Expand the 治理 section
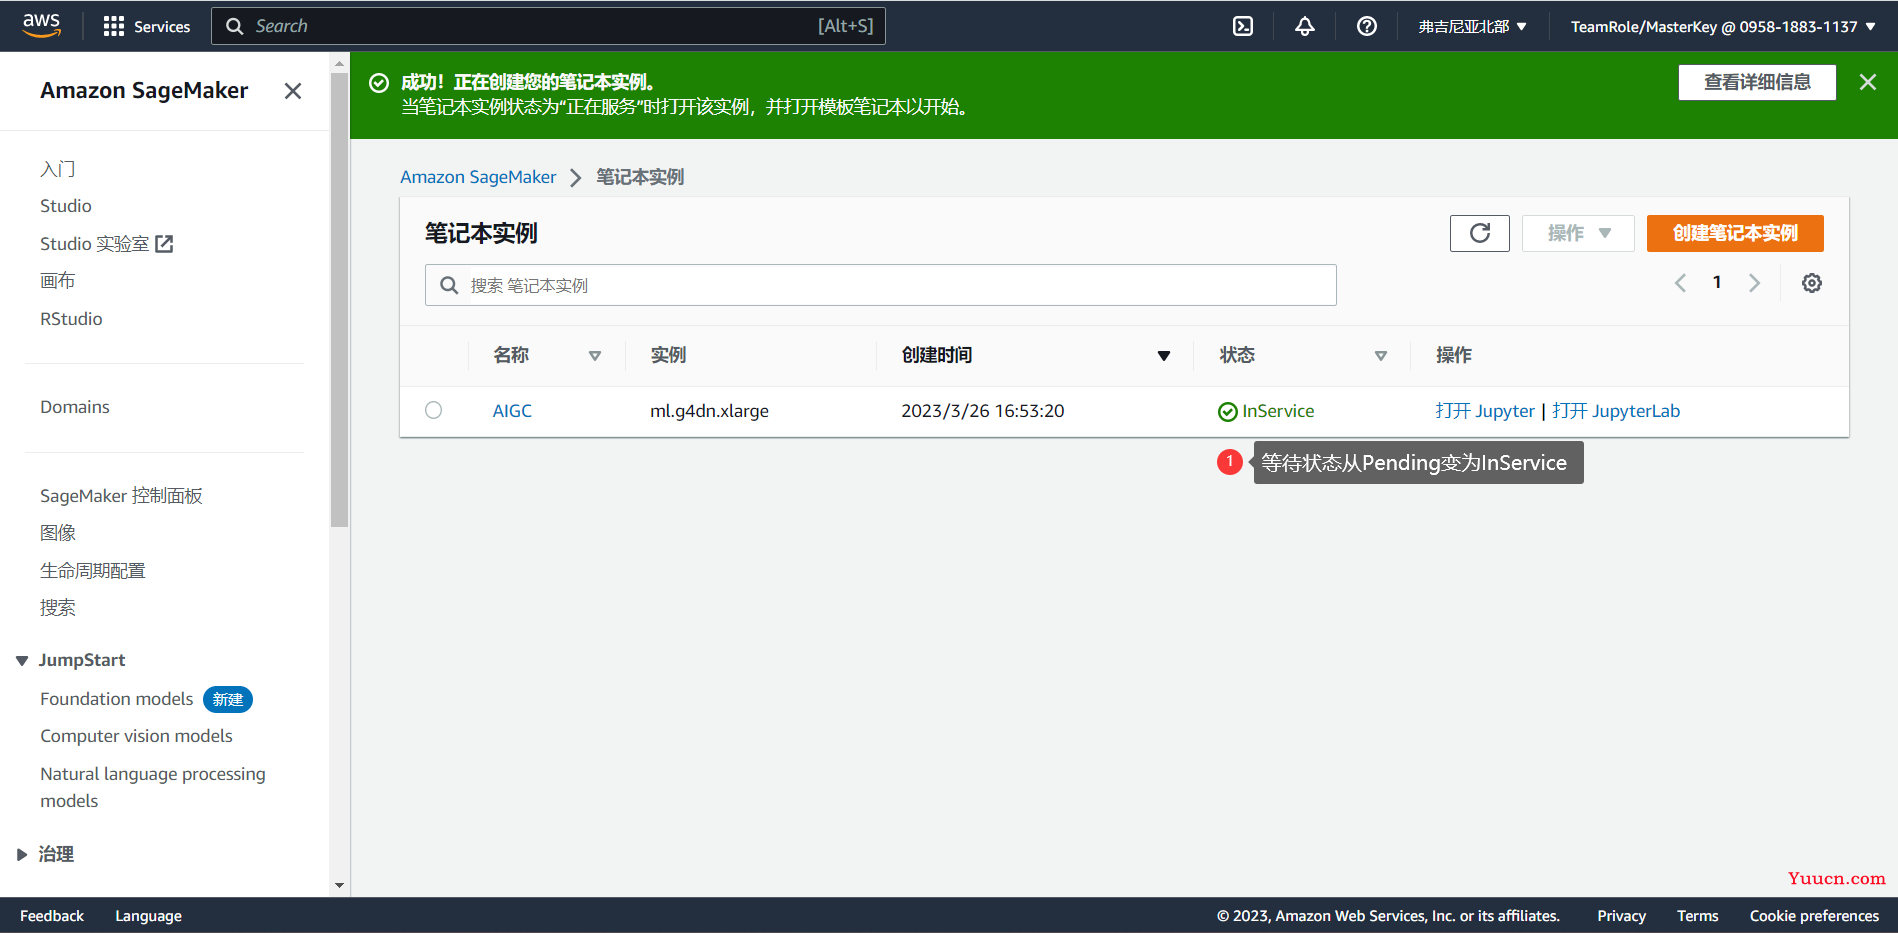The image size is (1898, 933). point(22,855)
